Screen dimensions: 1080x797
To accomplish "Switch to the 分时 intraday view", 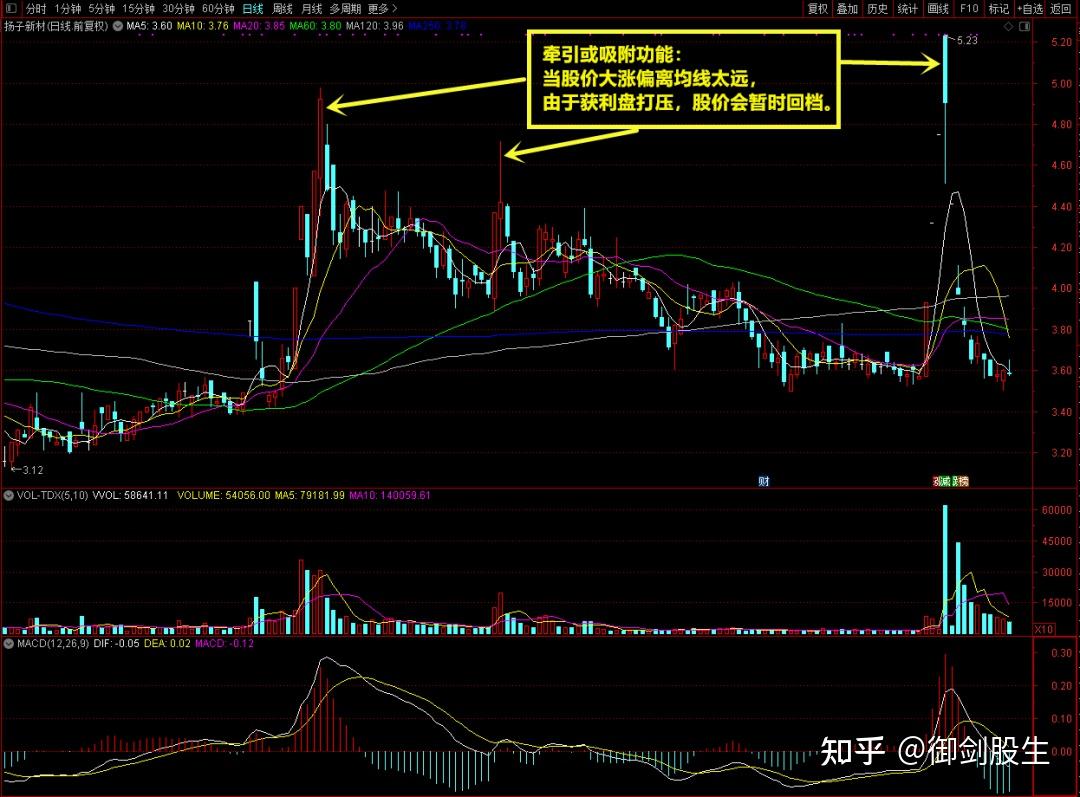I will coord(35,7).
